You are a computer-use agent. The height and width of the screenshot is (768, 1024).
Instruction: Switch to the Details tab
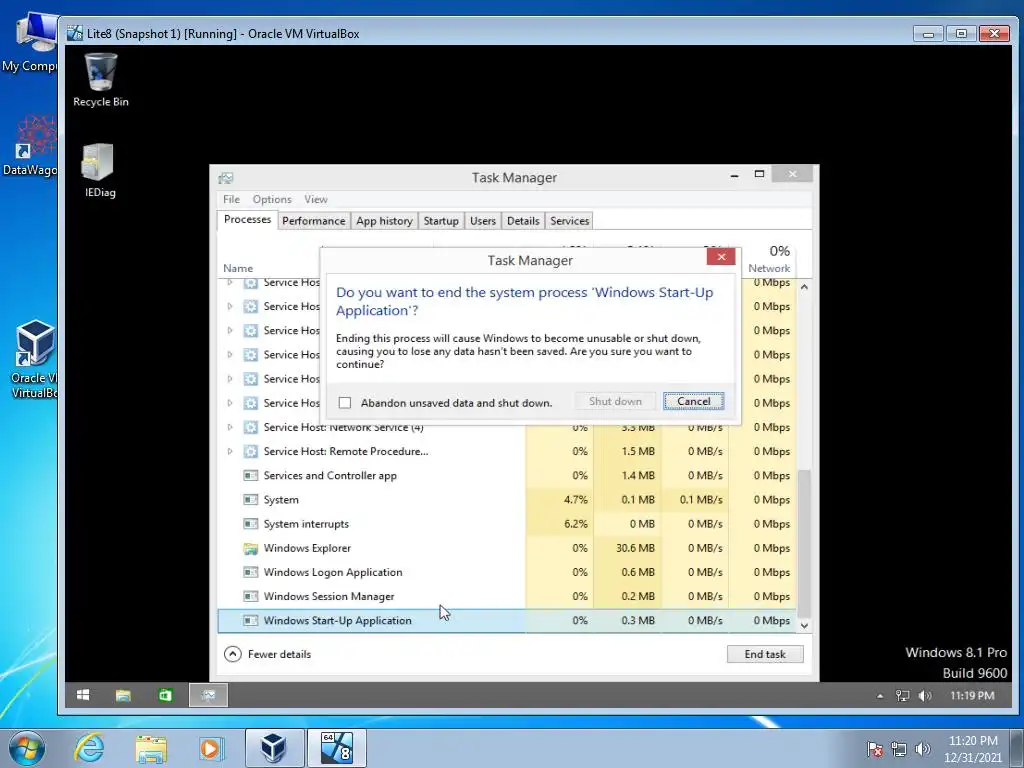tap(523, 221)
